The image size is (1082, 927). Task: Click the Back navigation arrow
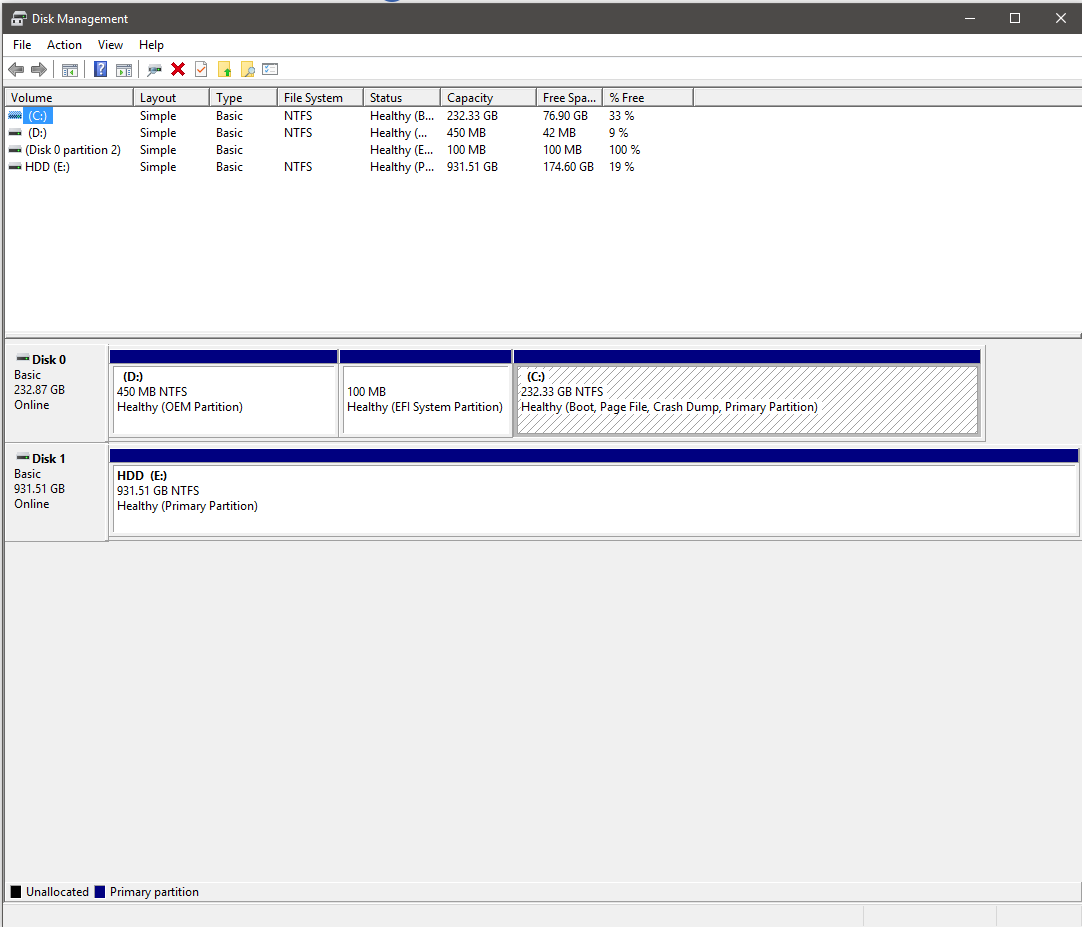point(16,69)
